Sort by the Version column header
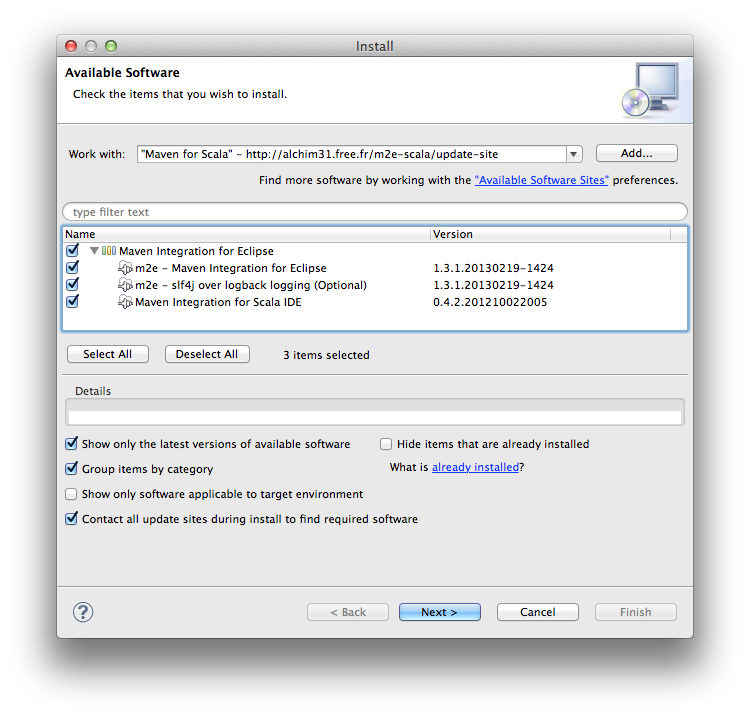The width and height of the screenshot is (750, 717). coord(550,234)
